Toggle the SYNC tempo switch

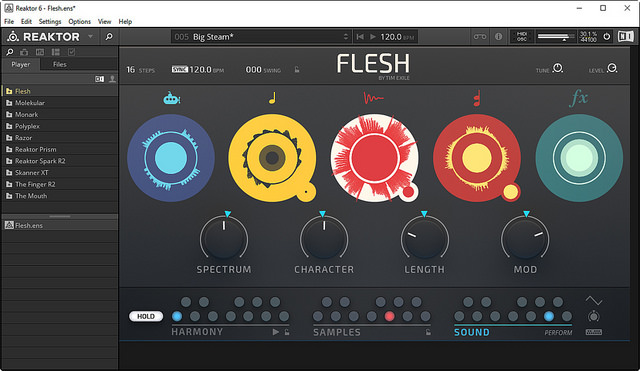(180, 69)
